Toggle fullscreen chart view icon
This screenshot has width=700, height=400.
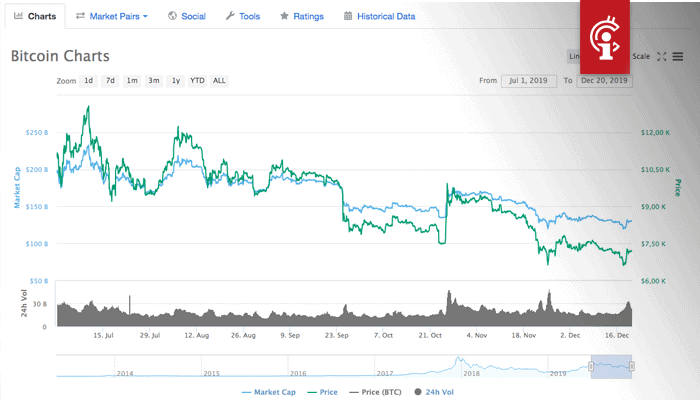click(662, 56)
